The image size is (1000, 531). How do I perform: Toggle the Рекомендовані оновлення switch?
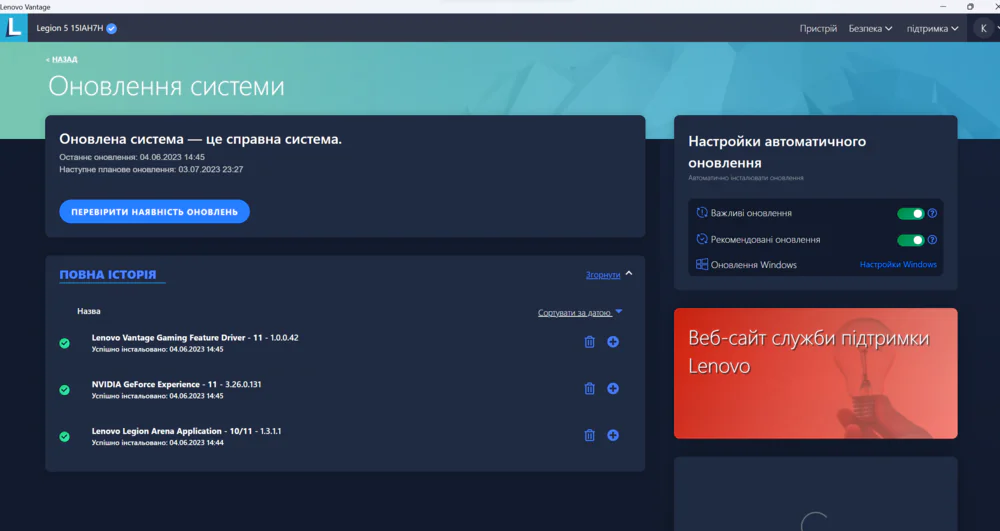pyautogui.click(x=911, y=240)
